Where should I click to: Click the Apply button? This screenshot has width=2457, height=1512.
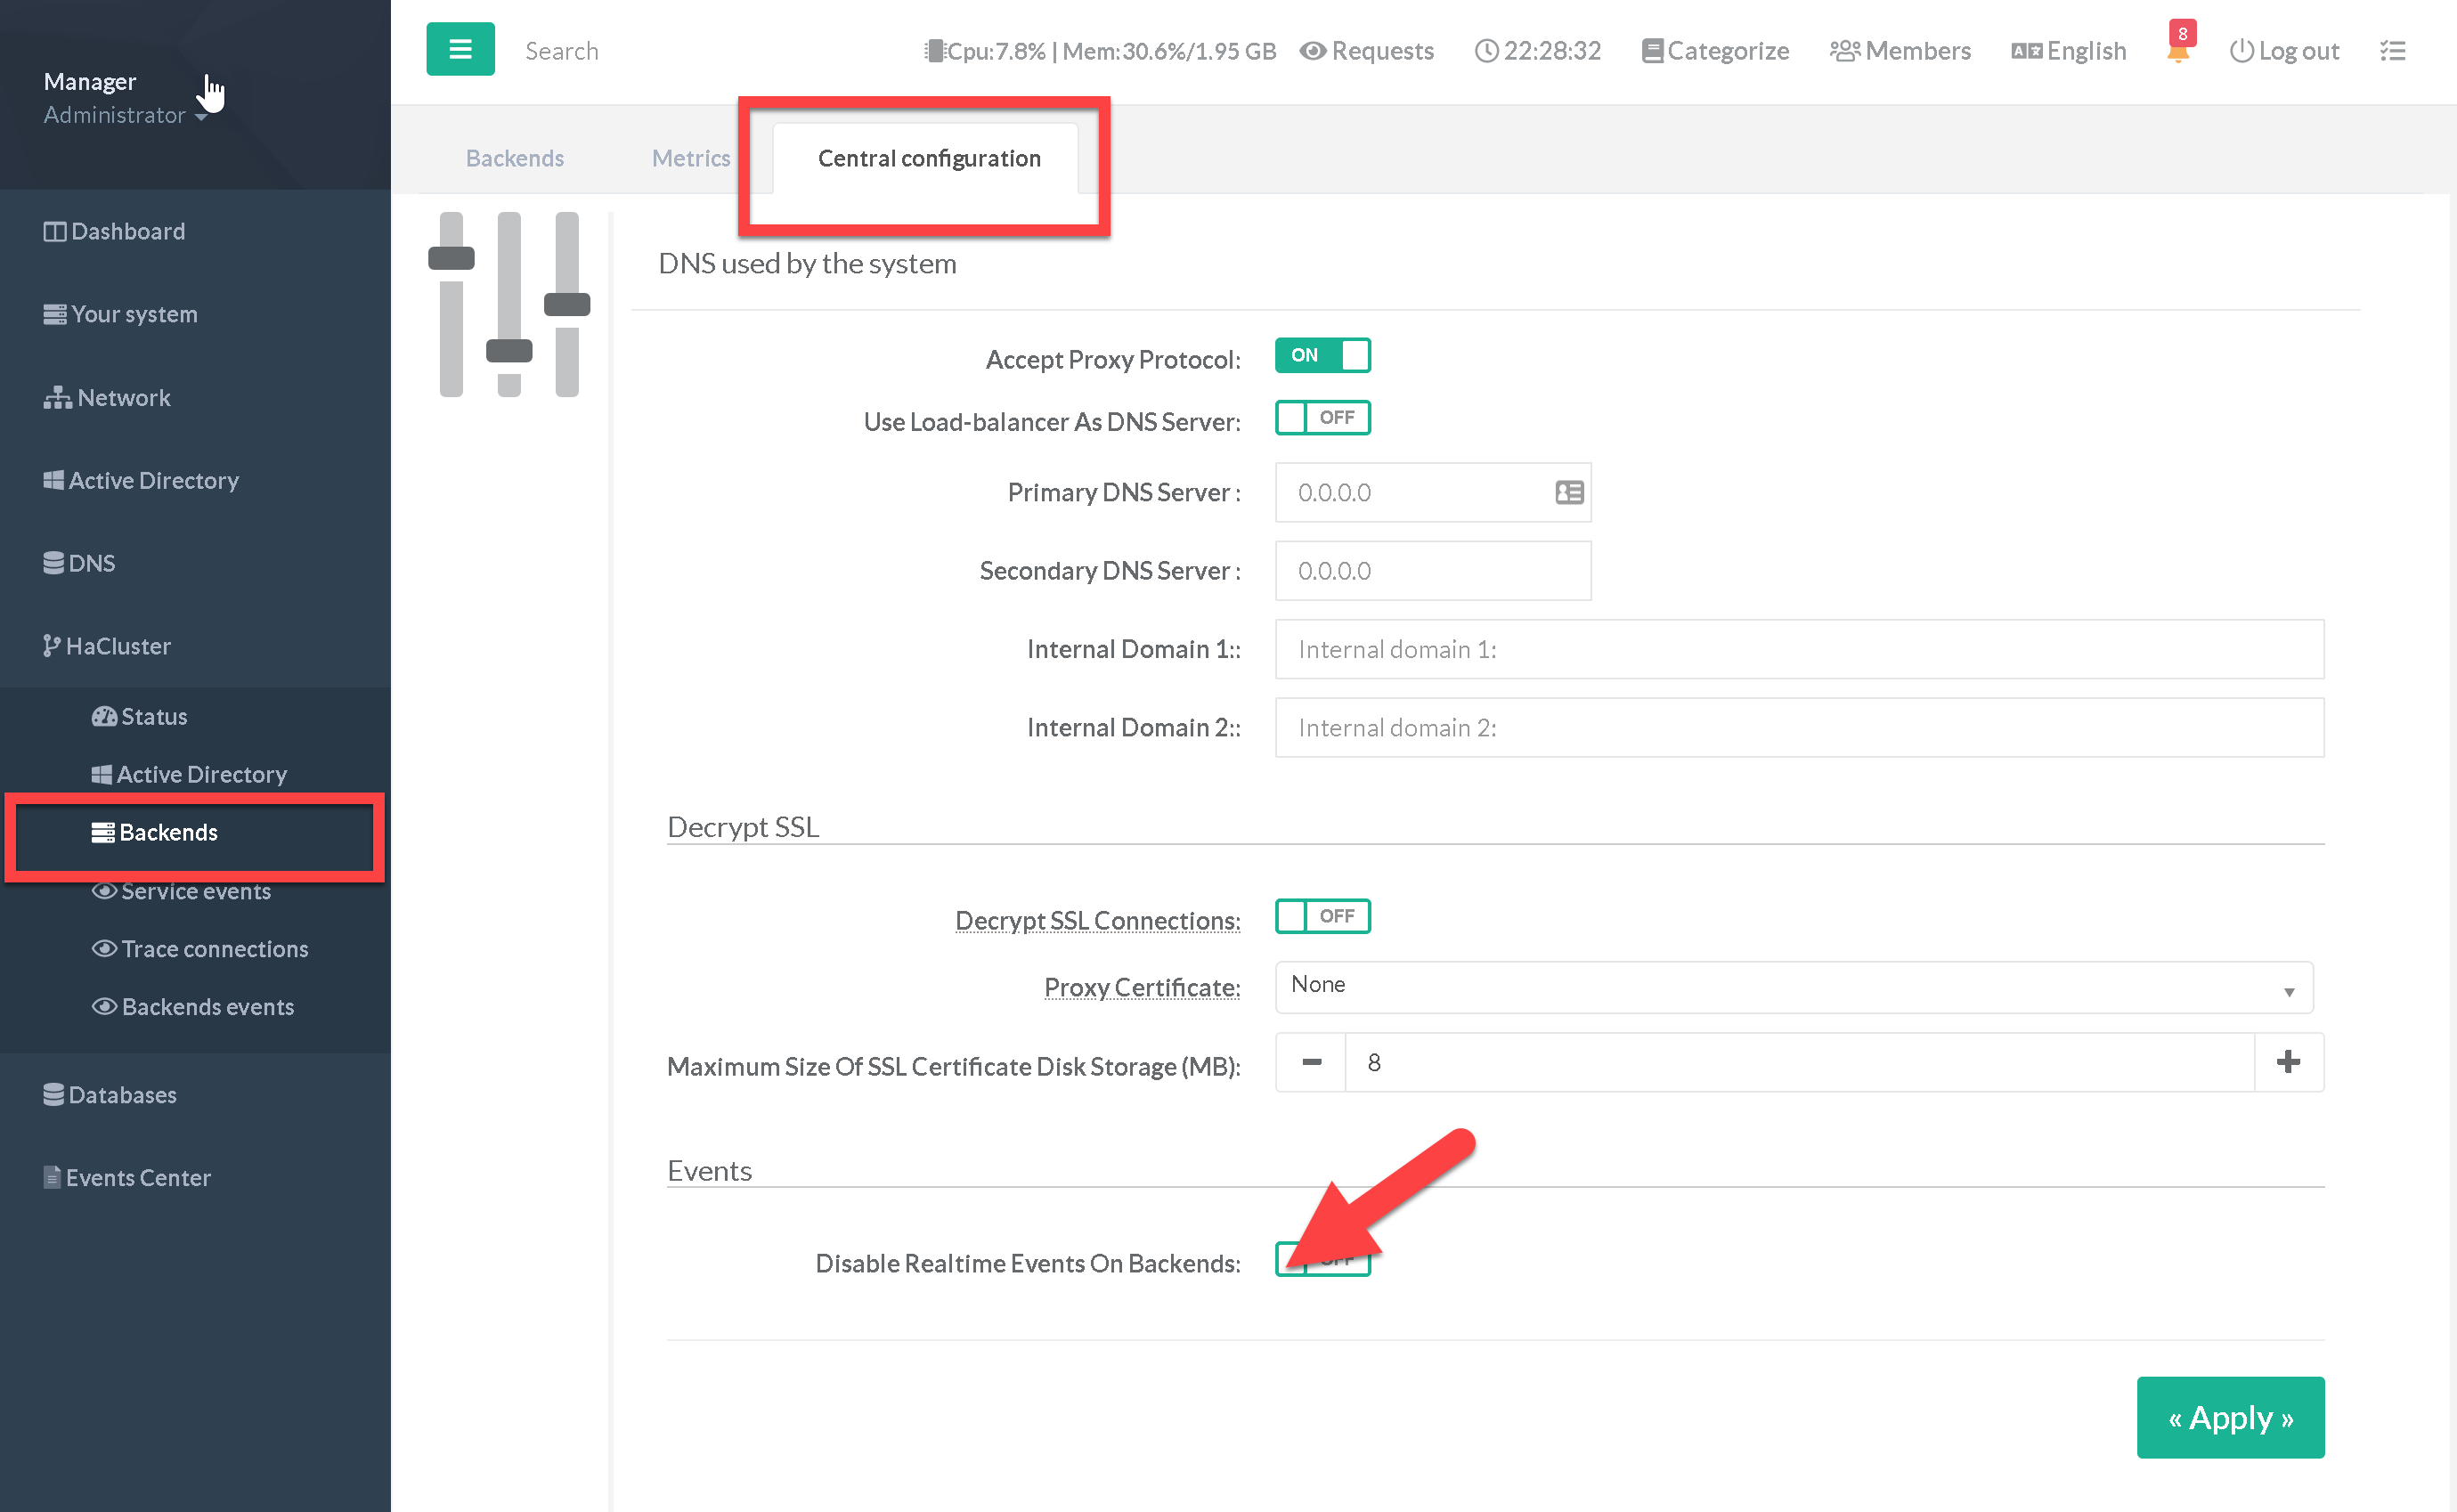pos(2229,1417)
